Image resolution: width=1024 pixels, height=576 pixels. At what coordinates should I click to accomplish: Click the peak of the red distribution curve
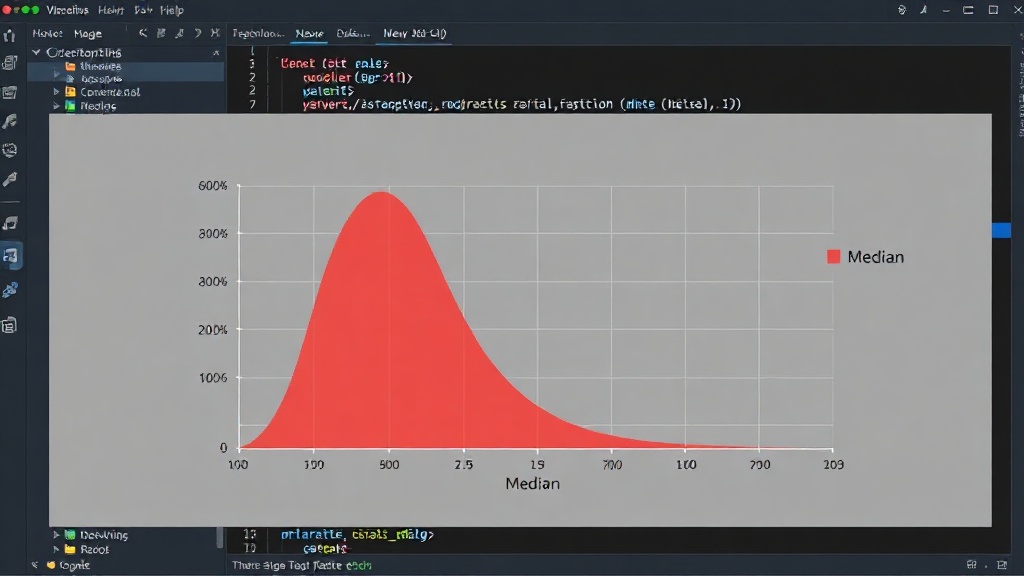[381, 193]
